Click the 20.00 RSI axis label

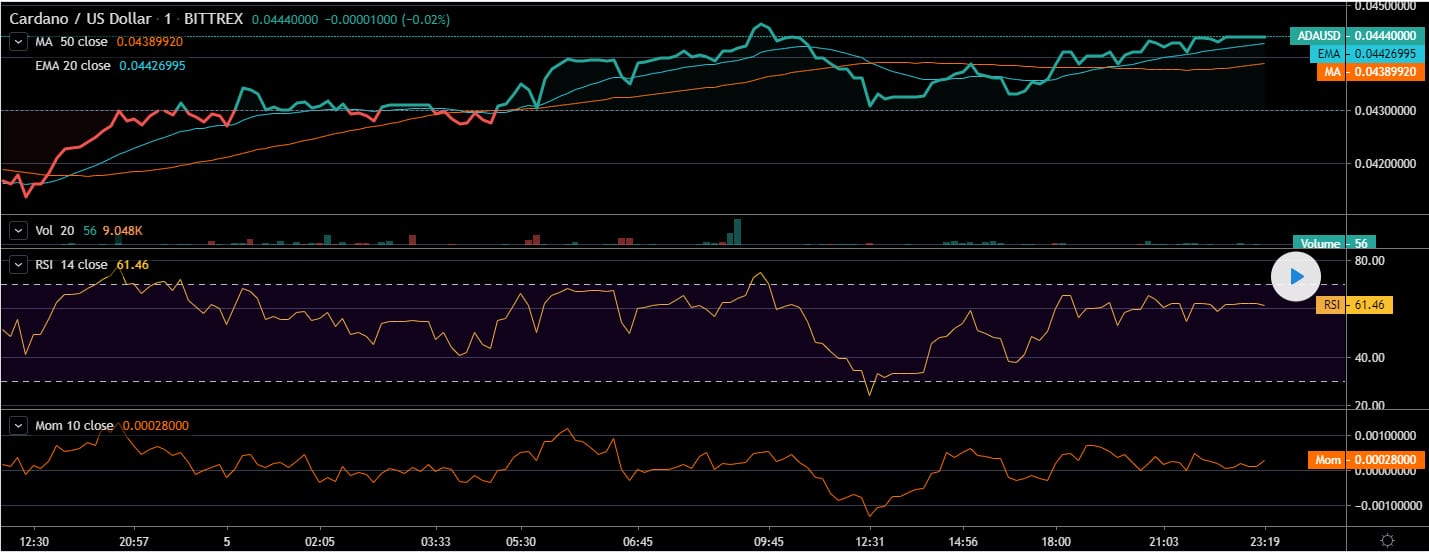[1371, 405]
